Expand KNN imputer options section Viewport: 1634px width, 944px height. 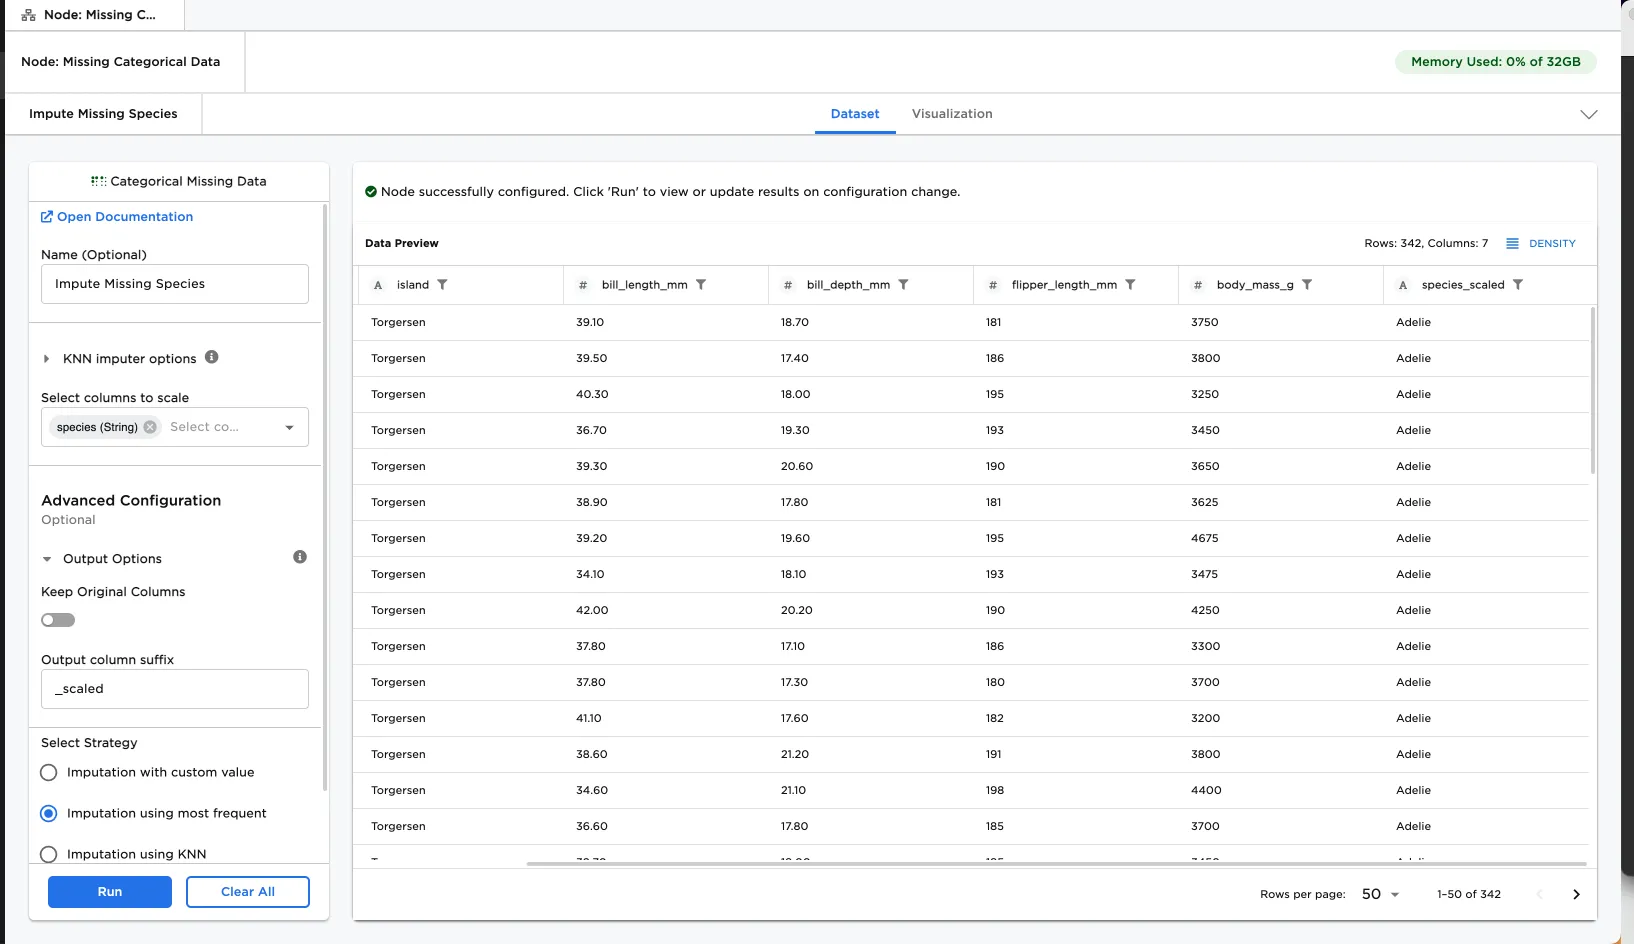pyautogui.click(x=47, y=359)
